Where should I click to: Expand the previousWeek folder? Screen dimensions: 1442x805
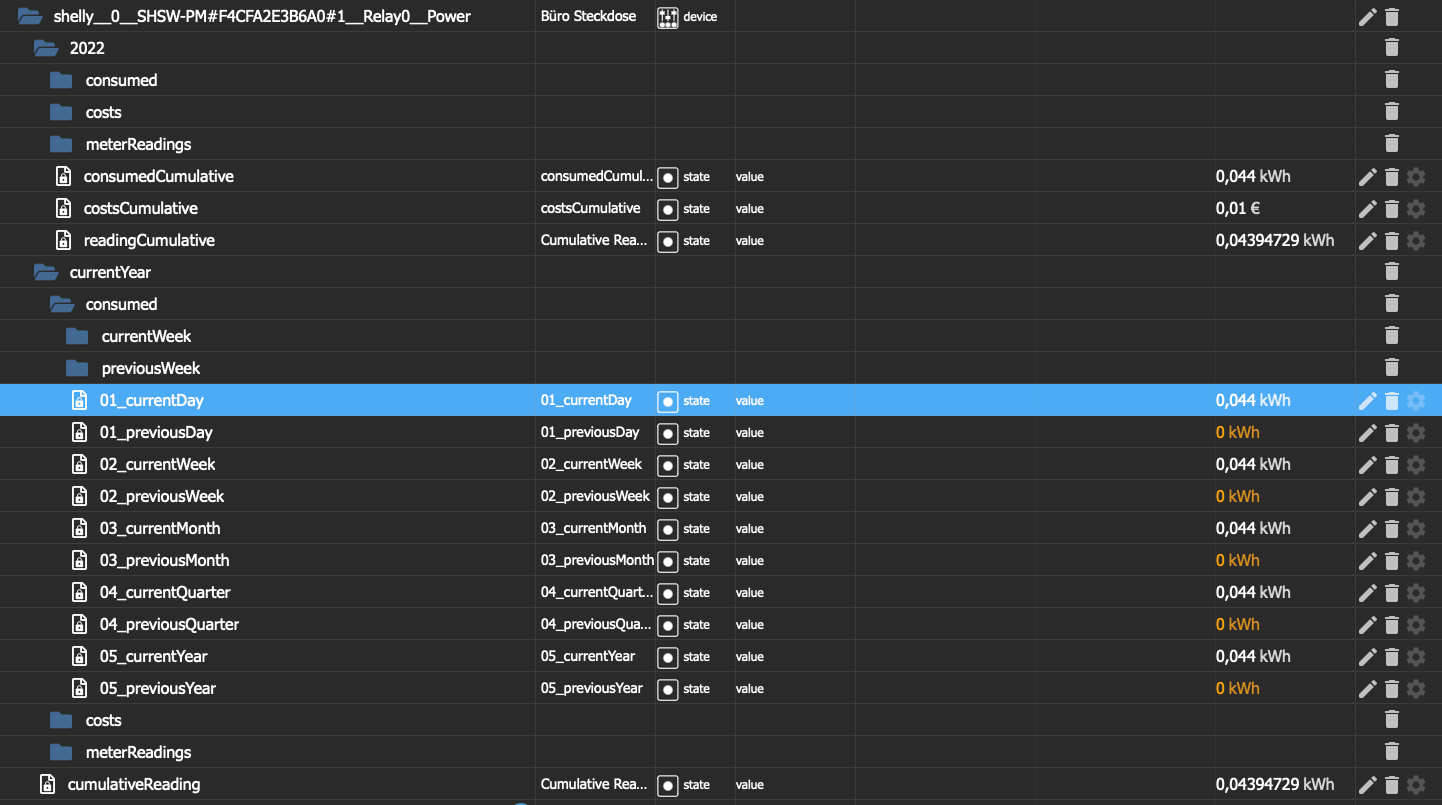click(x=77, y=368)
